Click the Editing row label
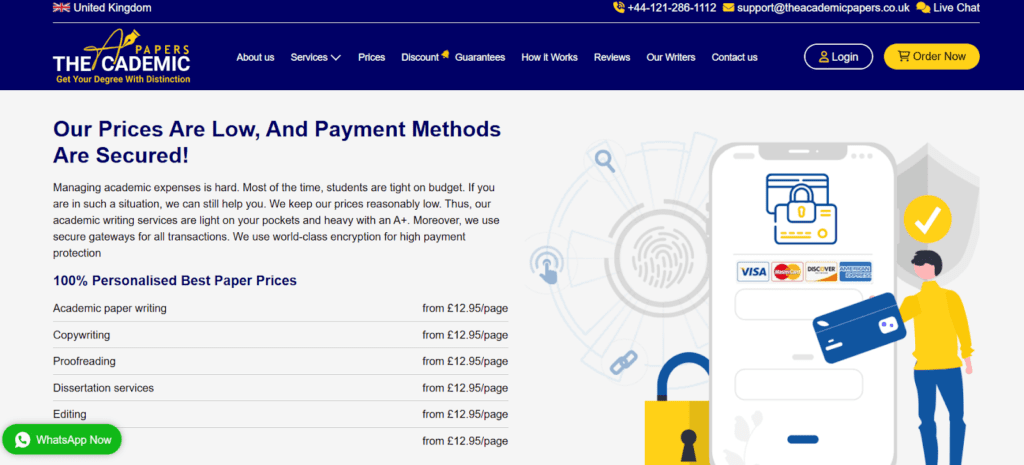Viewport: 1024px width, 465px height. point(69,414)
